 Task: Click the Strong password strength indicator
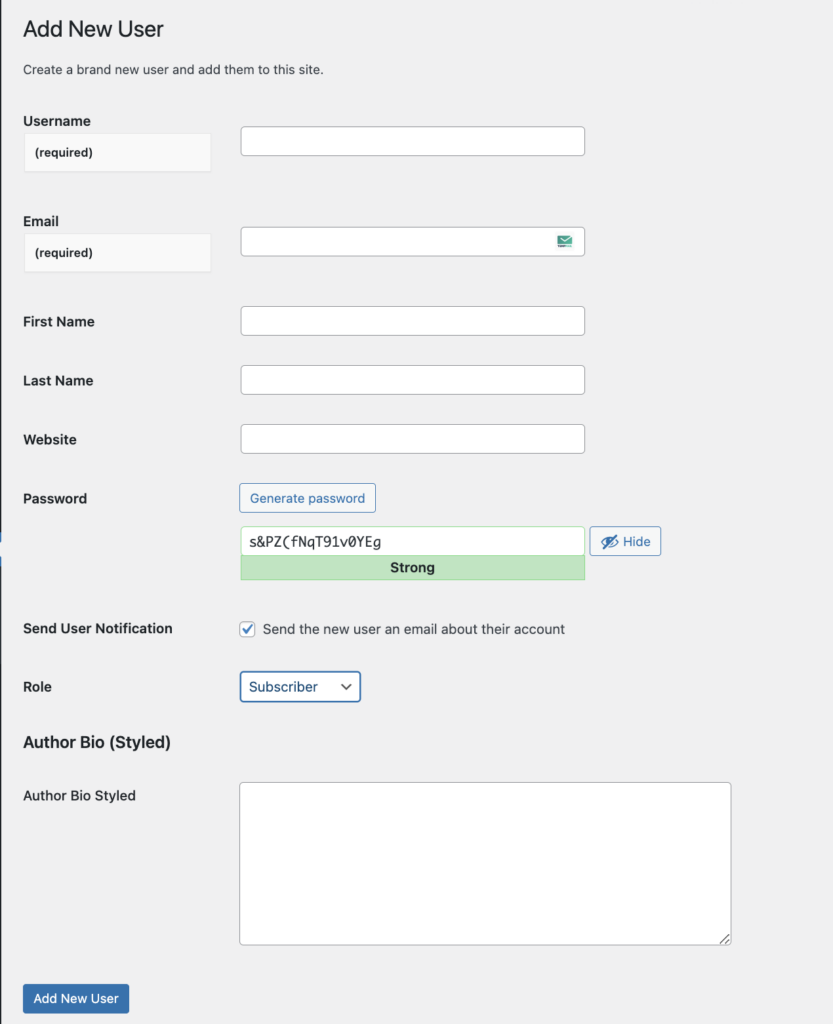(x=413, y=568)
